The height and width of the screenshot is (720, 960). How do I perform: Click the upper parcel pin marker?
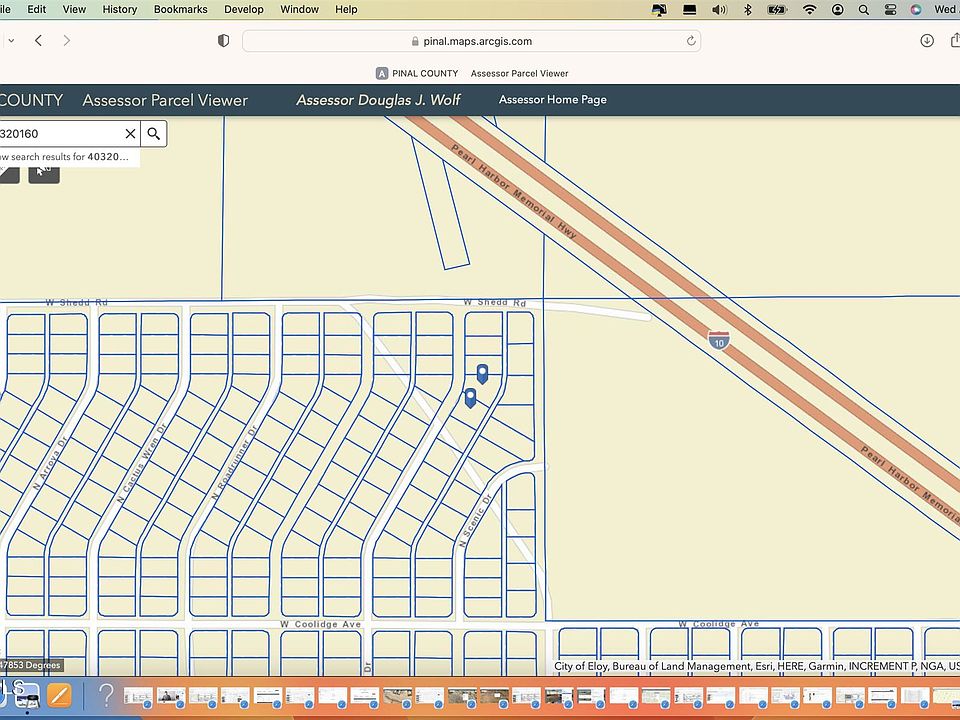click(482, 373)
